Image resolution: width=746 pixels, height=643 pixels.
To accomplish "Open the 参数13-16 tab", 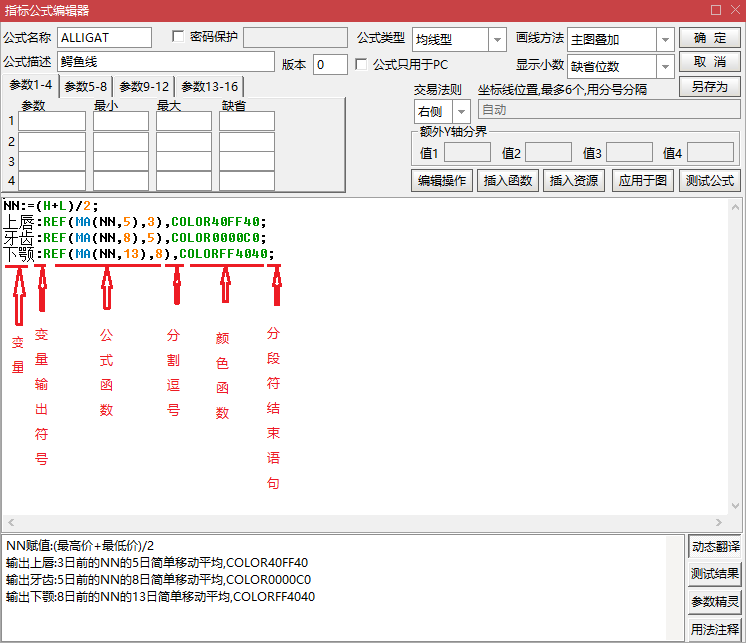I will [x=209, y=87].
